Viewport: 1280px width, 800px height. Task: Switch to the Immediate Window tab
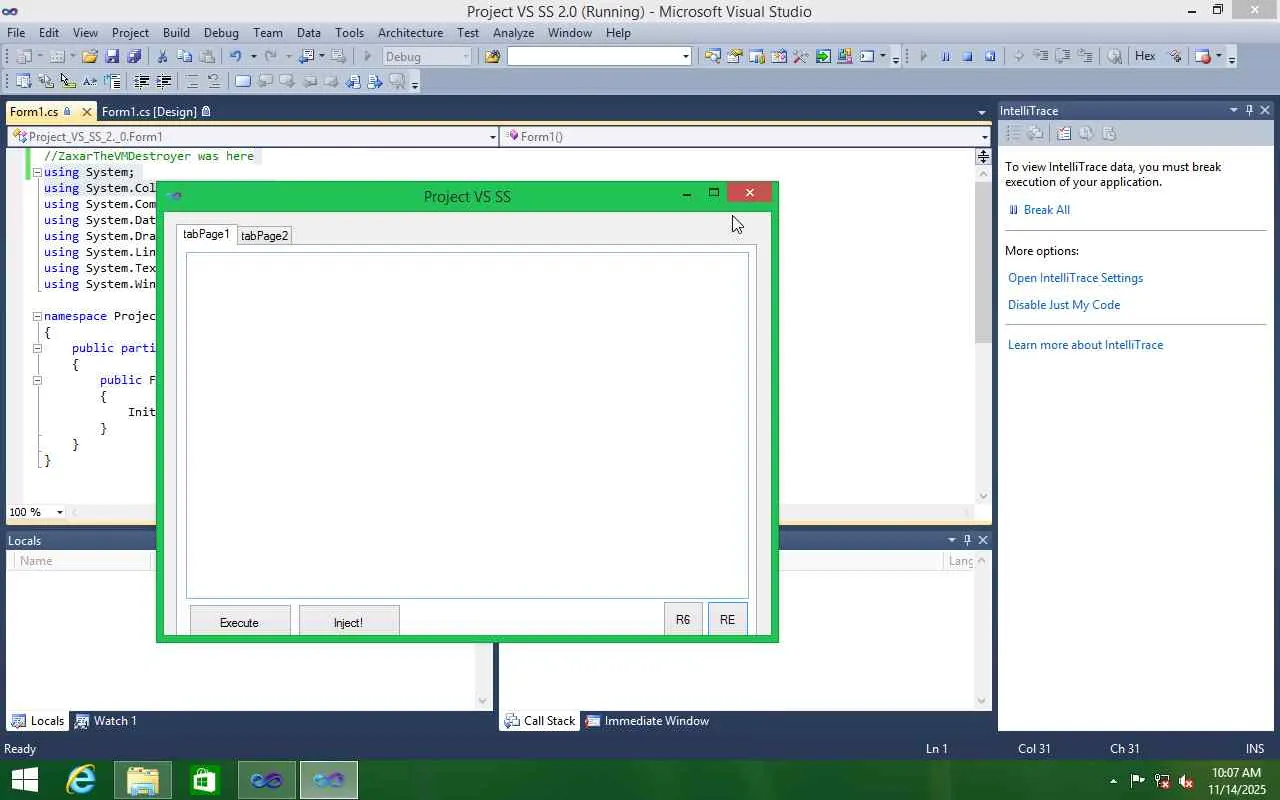647,721
